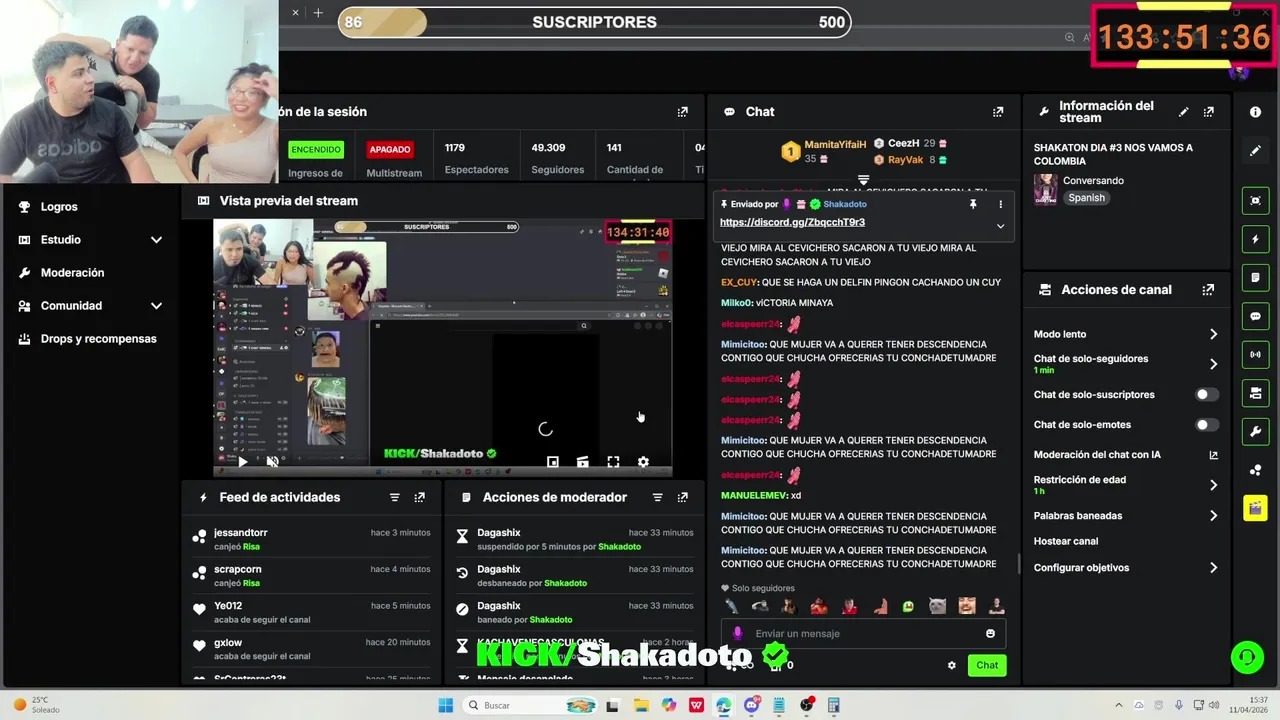Open Windows Start menu

445,705
